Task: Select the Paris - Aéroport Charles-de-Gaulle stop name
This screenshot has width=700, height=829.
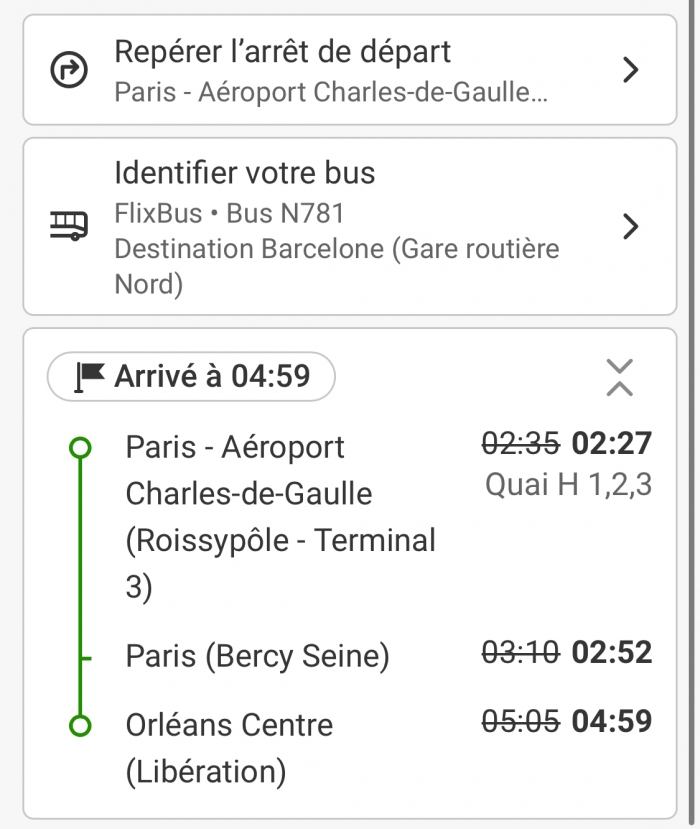Action: click(x=280, y=517)
